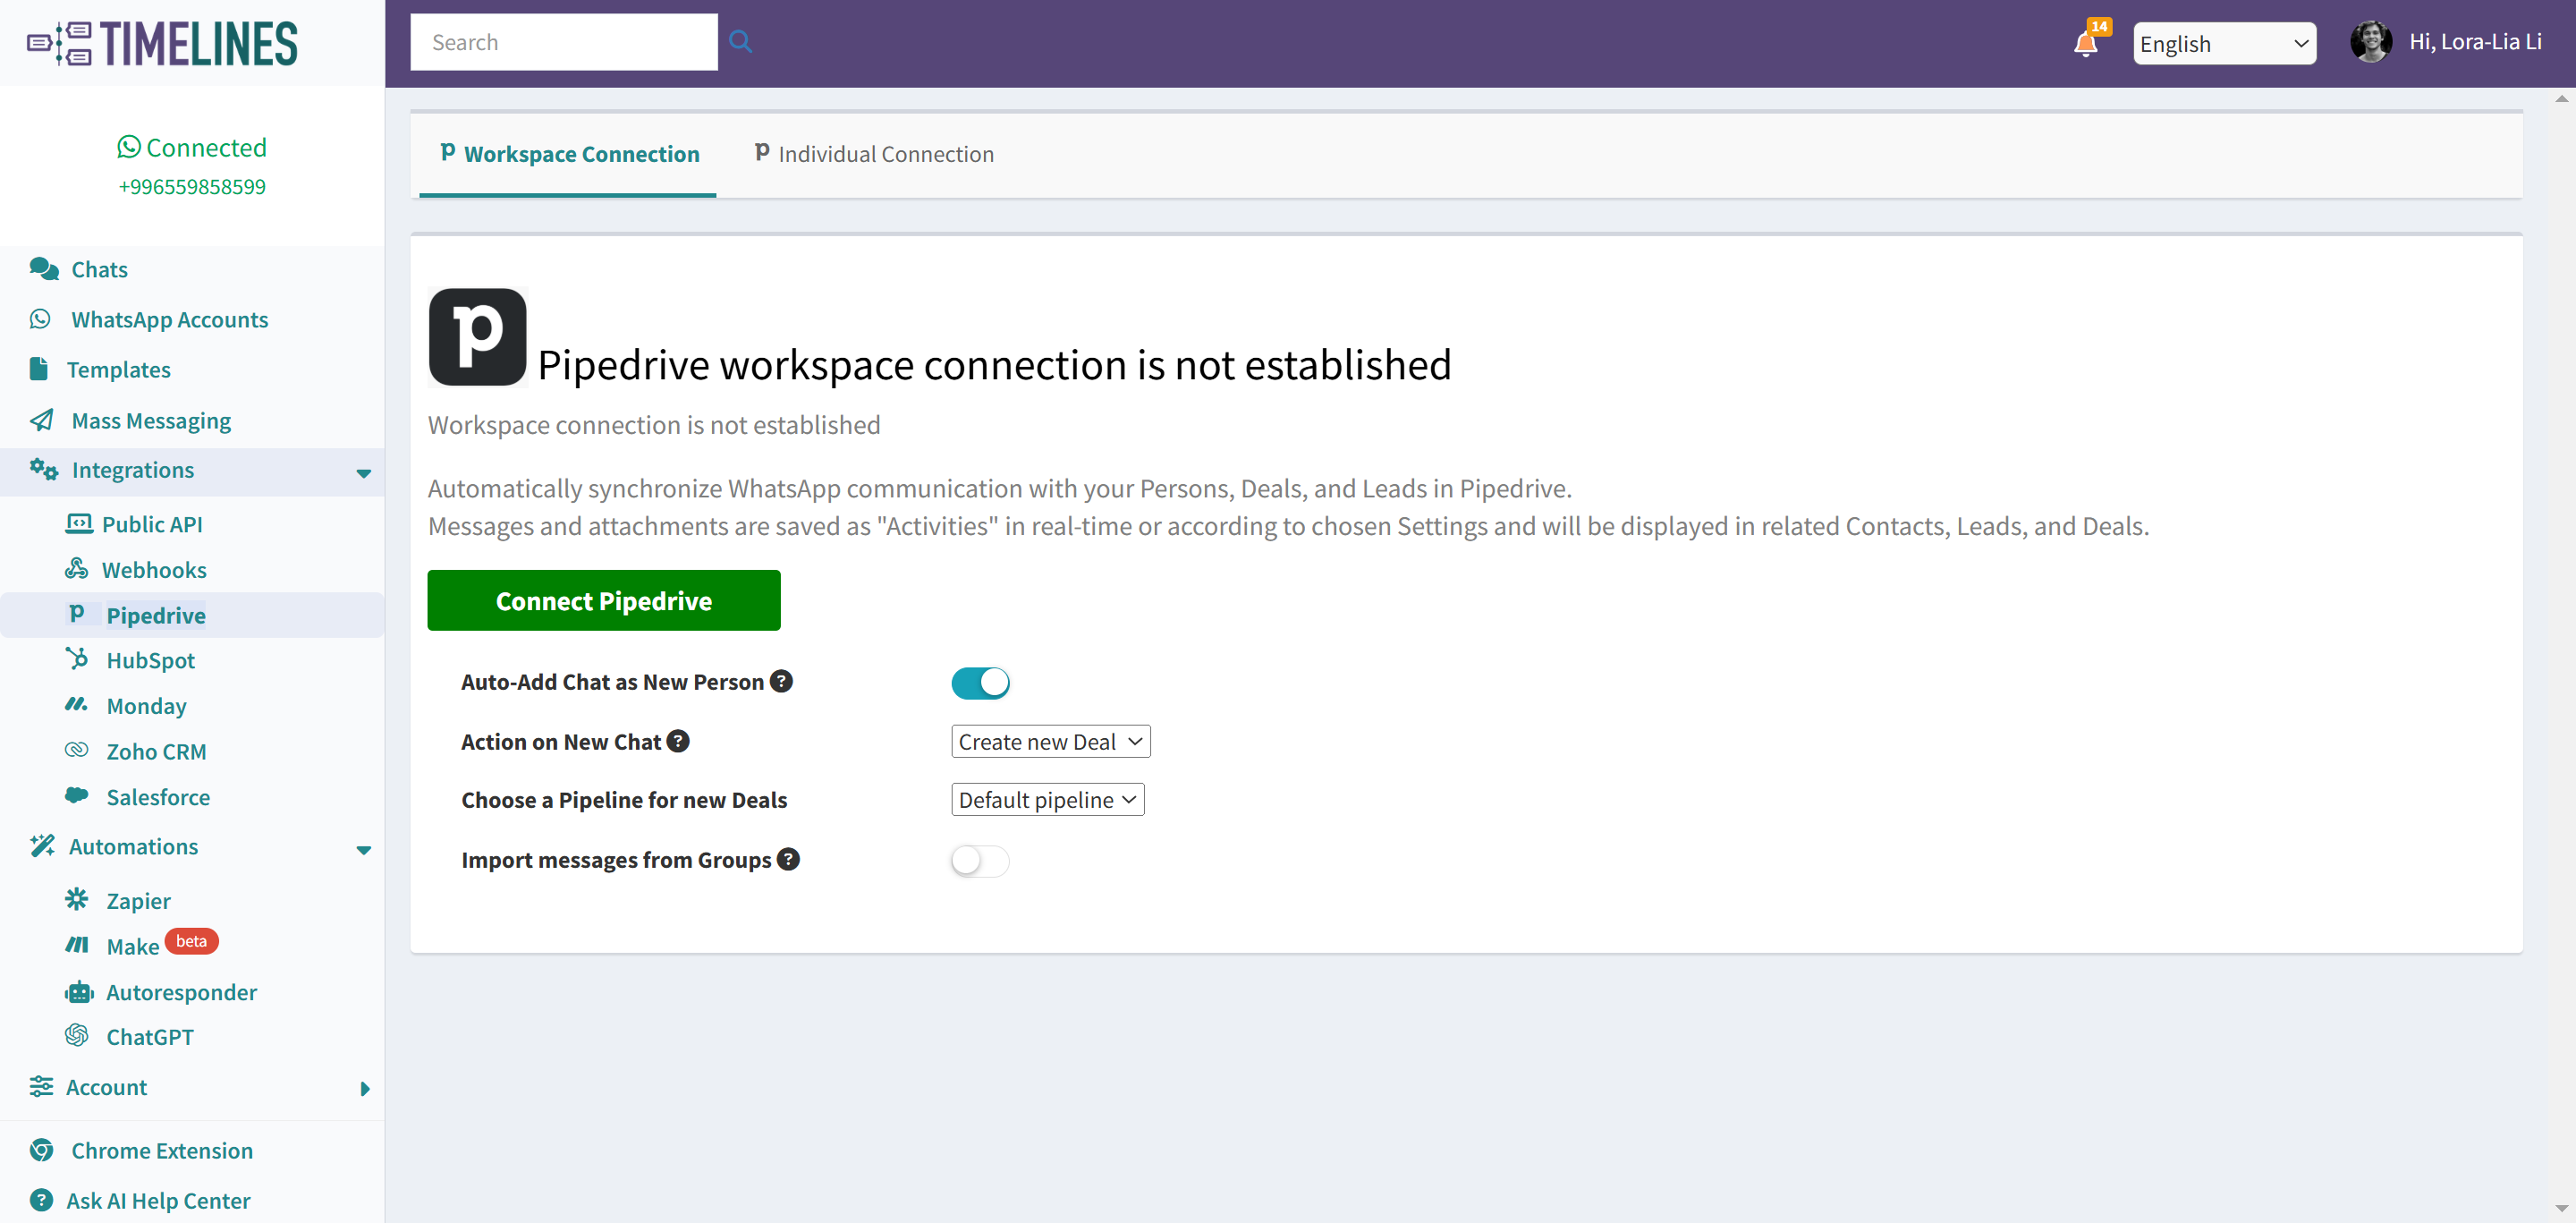Open the English language dropdown

coord(2224,43)
